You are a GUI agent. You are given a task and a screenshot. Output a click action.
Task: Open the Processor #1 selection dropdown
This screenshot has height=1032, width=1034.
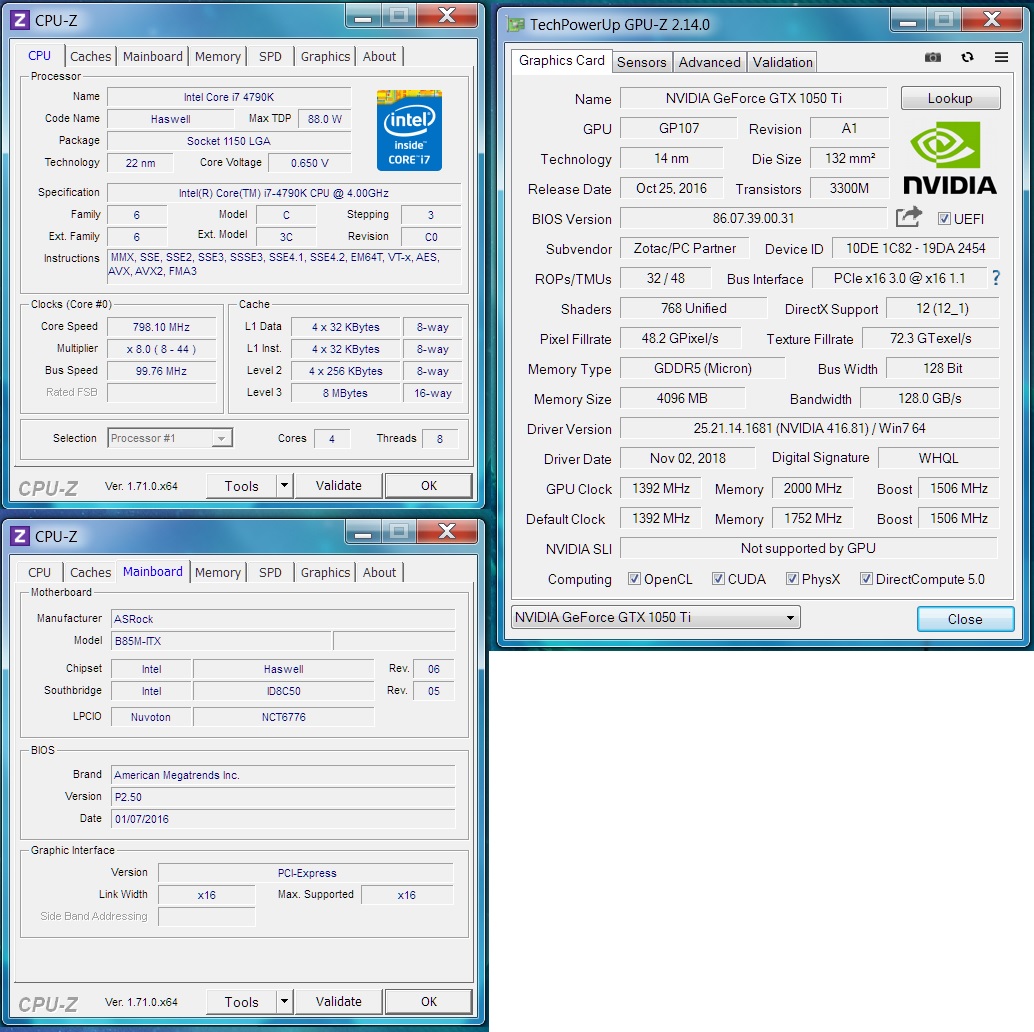(169, 438)
